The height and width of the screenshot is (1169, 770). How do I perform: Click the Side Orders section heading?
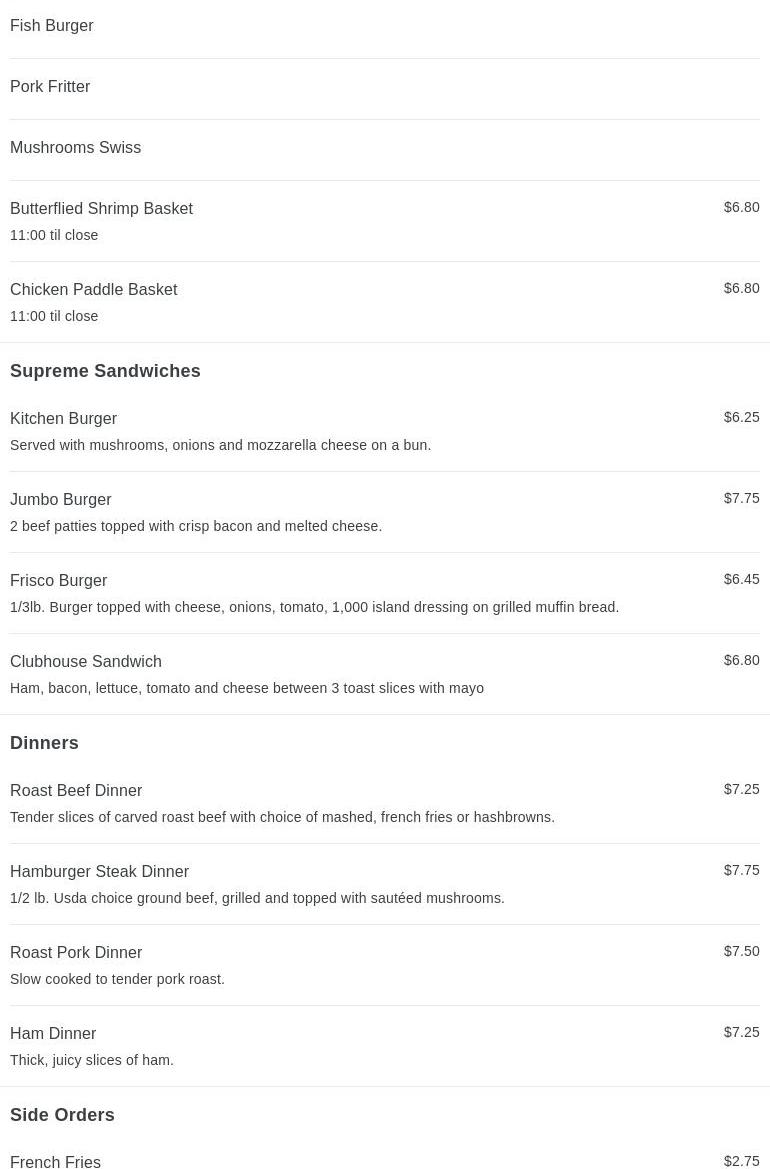62,1115
